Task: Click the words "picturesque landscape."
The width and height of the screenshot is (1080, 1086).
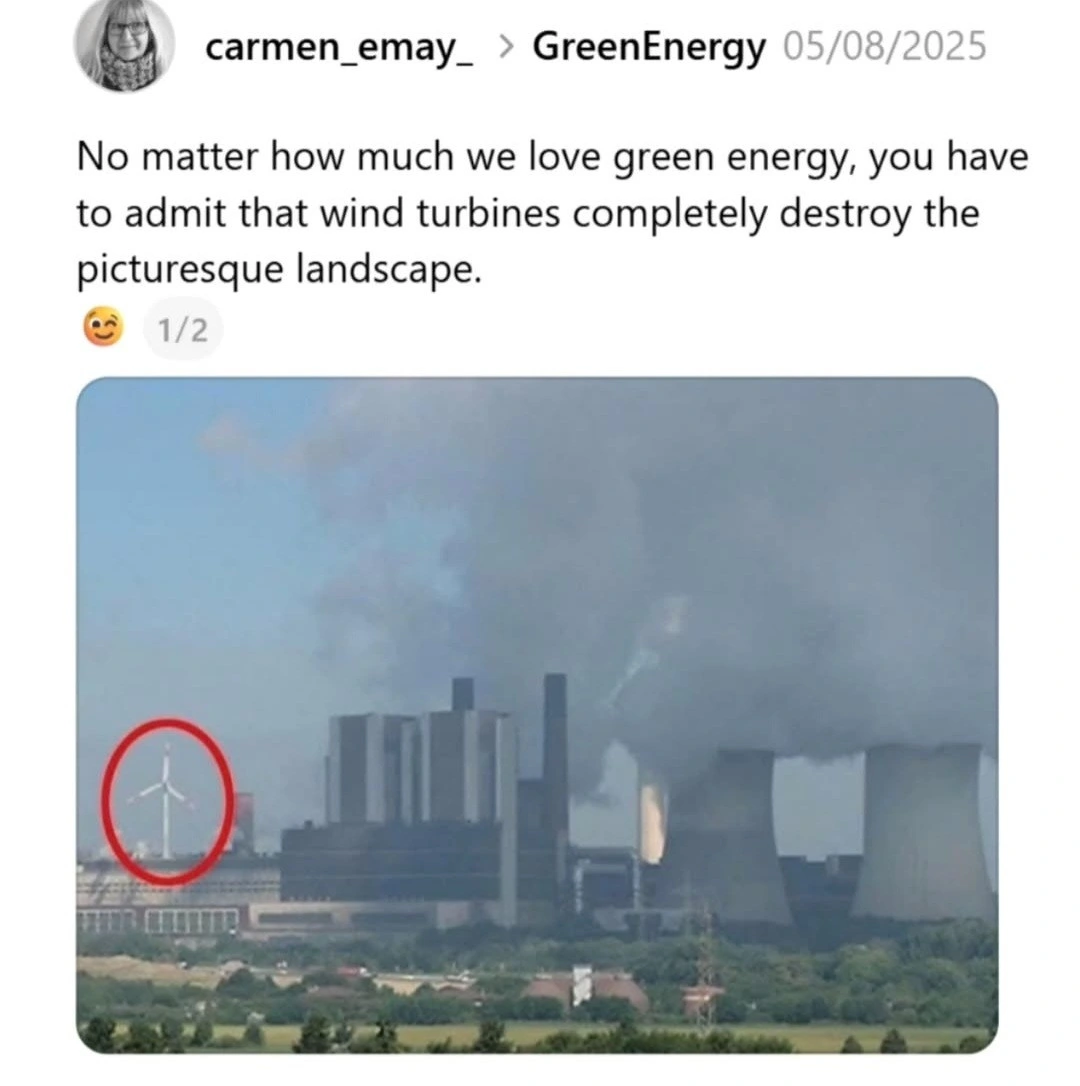Action: pyautogui.click(x=278, y=269)
